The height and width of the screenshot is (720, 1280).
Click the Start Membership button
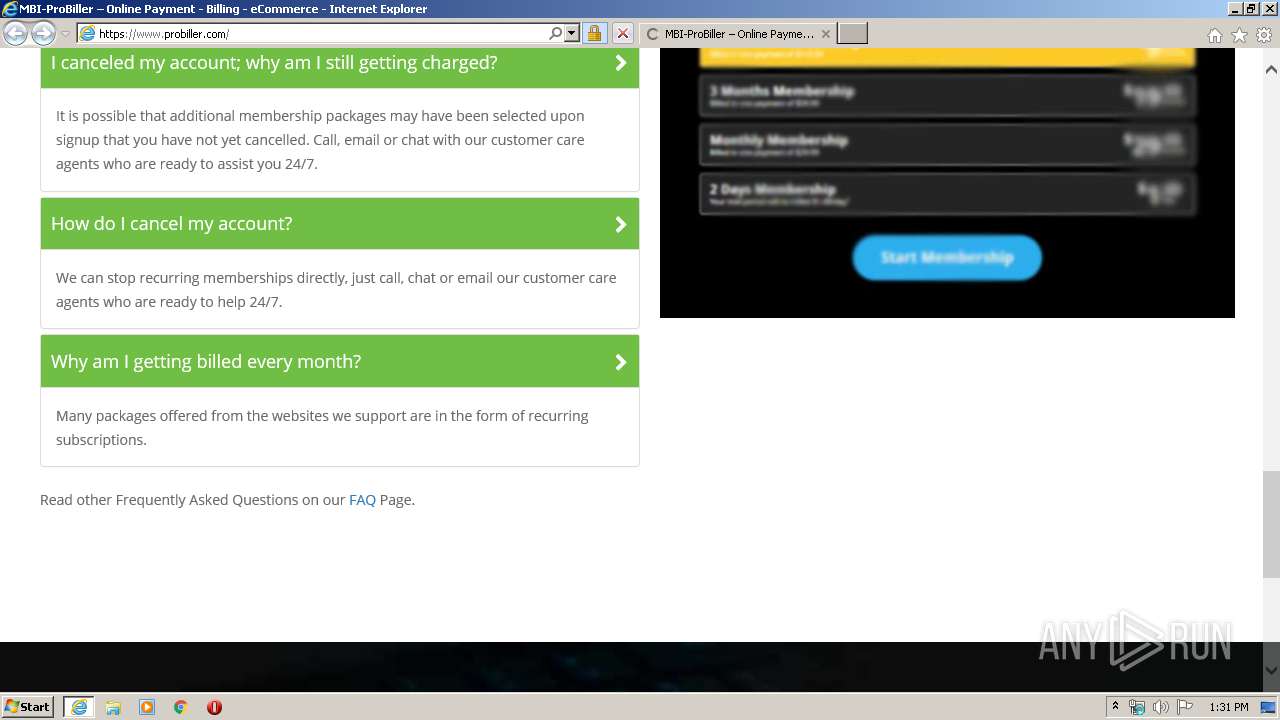click(x=947, y=257)
